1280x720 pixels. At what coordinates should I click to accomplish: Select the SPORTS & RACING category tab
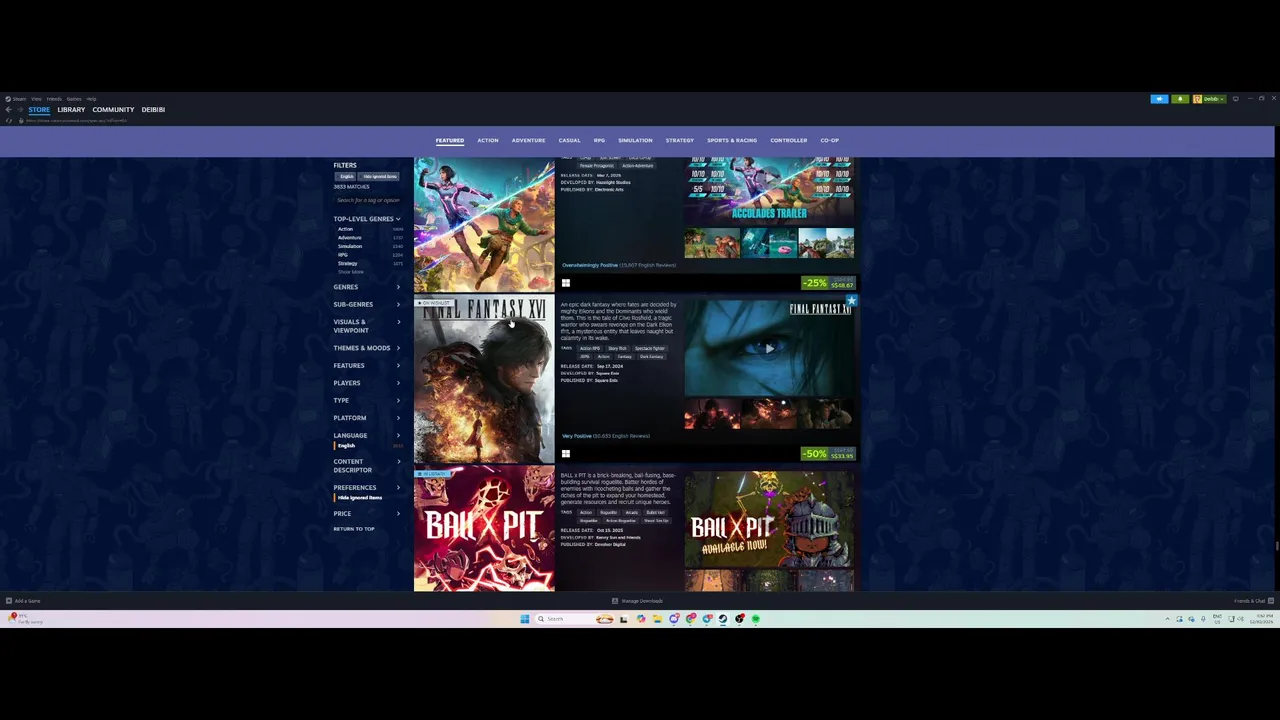pos(732,140)
